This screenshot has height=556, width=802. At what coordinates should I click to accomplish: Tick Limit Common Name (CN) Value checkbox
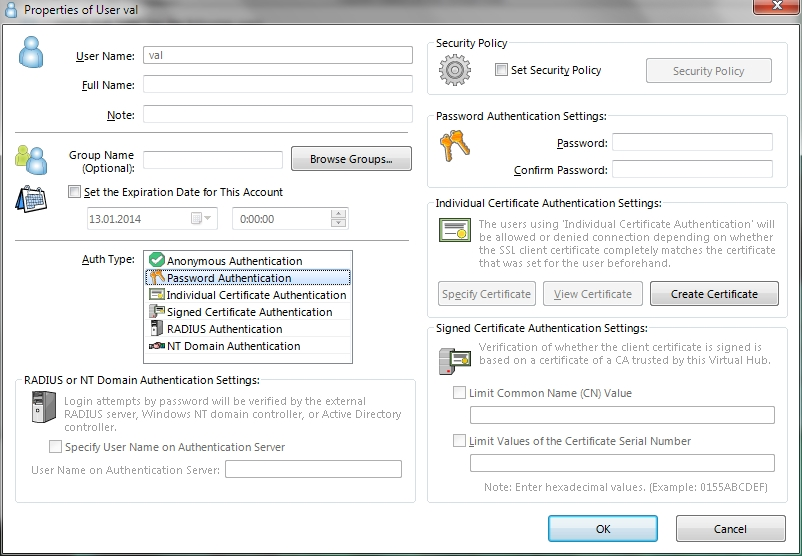point(459,393)
